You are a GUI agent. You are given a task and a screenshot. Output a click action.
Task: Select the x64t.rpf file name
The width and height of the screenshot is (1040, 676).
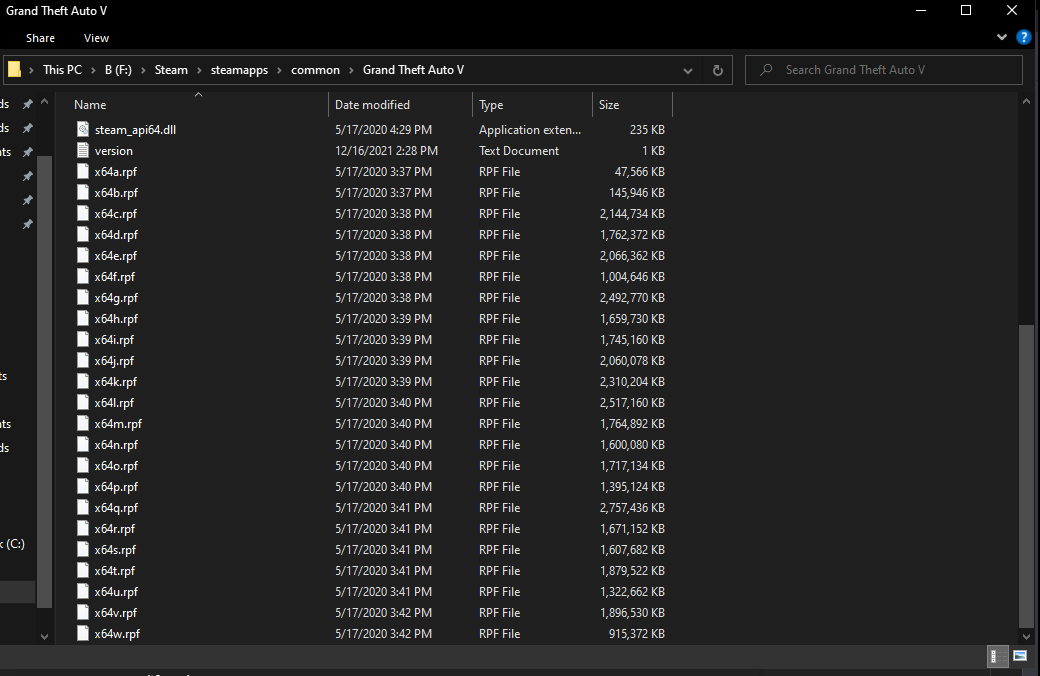click(x=115, y=571)
